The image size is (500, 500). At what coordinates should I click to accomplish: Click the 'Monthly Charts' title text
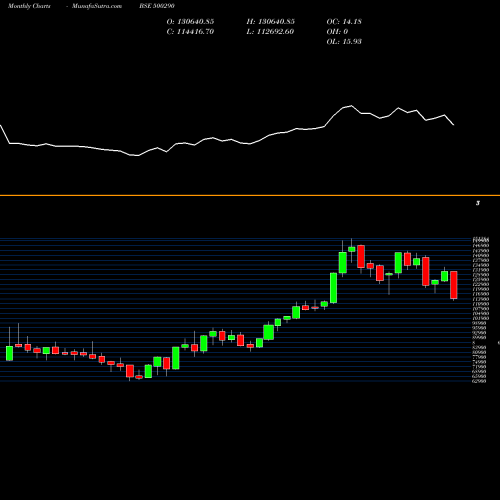(29, 6)
